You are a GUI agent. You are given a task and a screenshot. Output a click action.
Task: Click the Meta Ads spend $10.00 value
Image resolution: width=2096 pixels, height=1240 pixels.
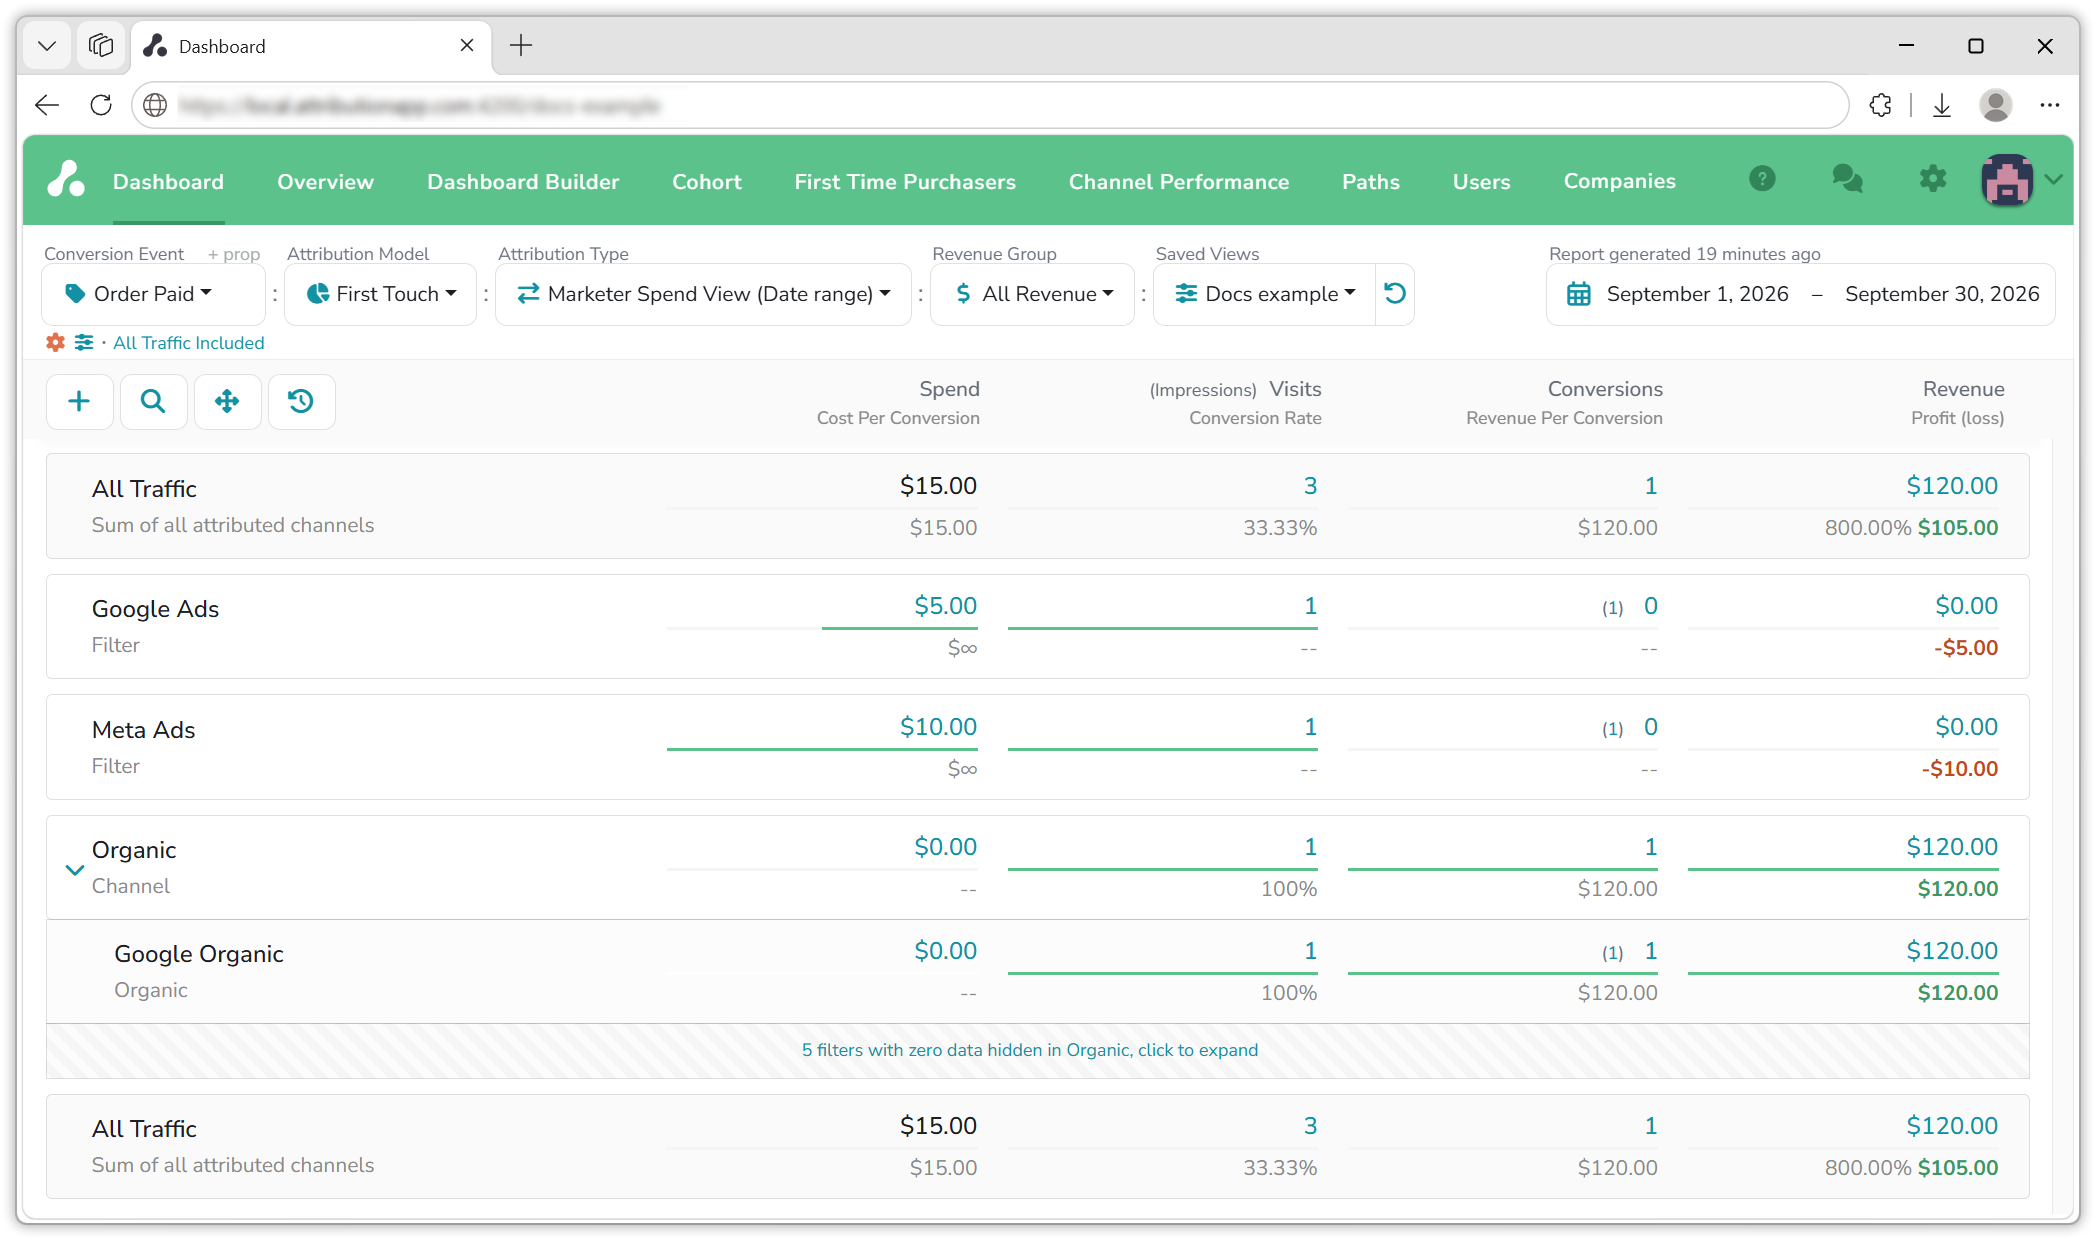pyautogui.click(x=938, y=727)
